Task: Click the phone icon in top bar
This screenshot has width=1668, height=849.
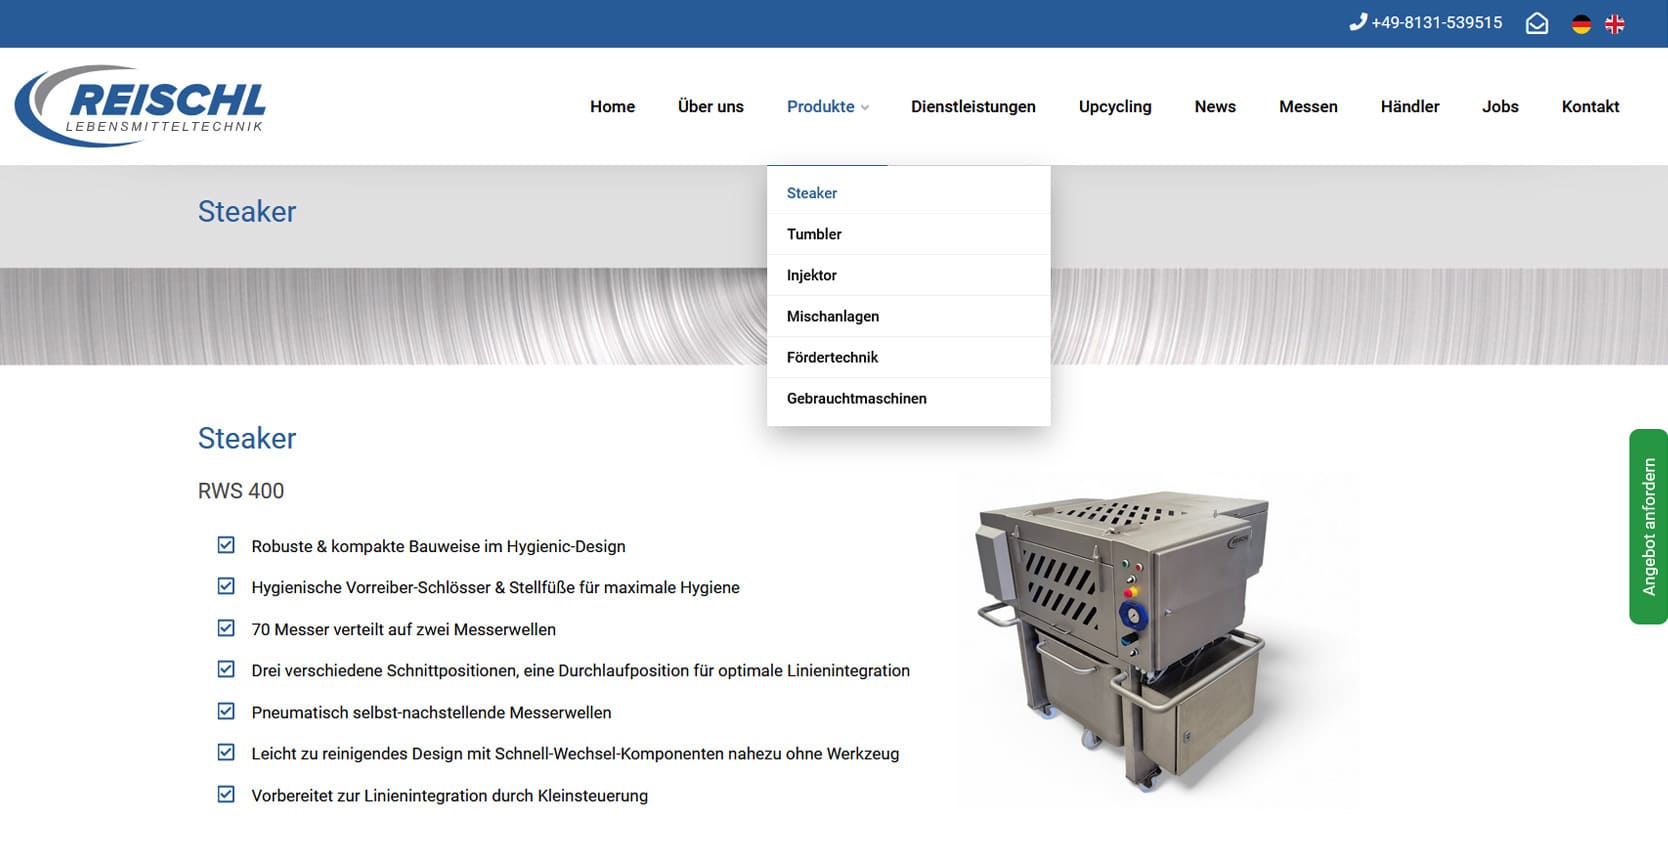Action: coord(1357,22)
